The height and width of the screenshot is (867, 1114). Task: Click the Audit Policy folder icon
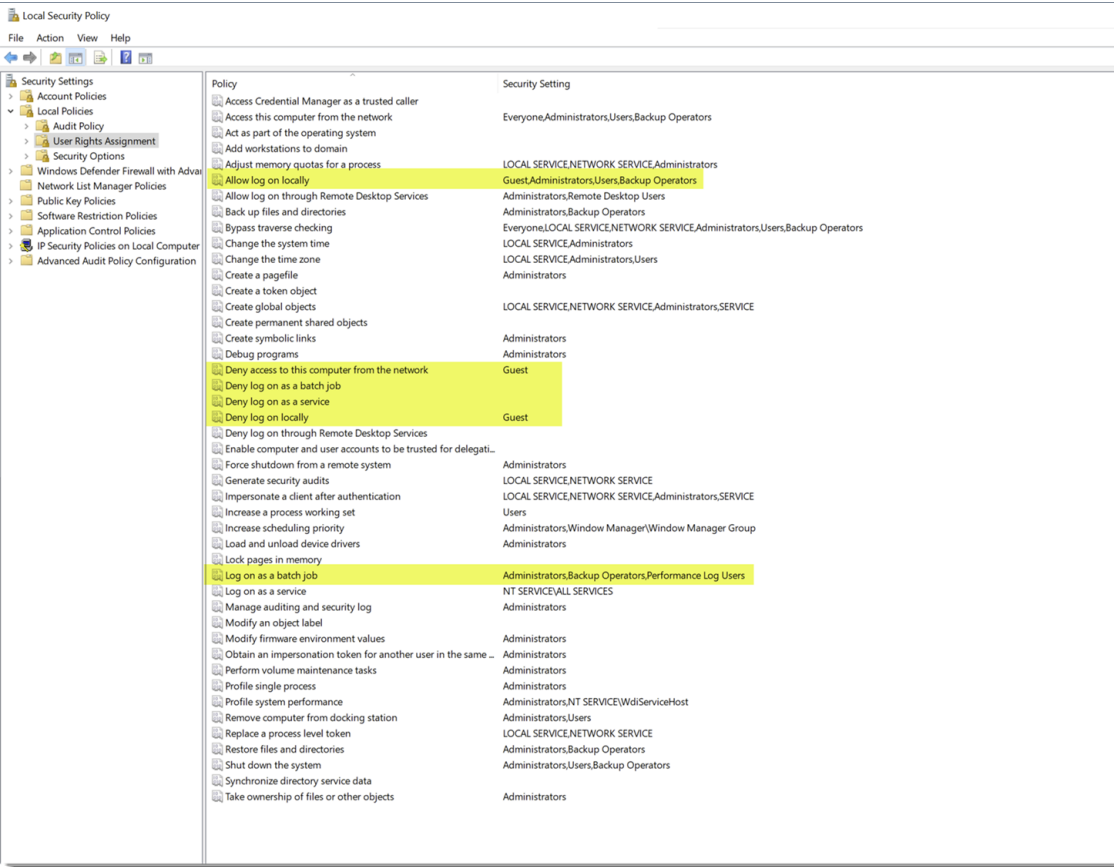(43, 126)
